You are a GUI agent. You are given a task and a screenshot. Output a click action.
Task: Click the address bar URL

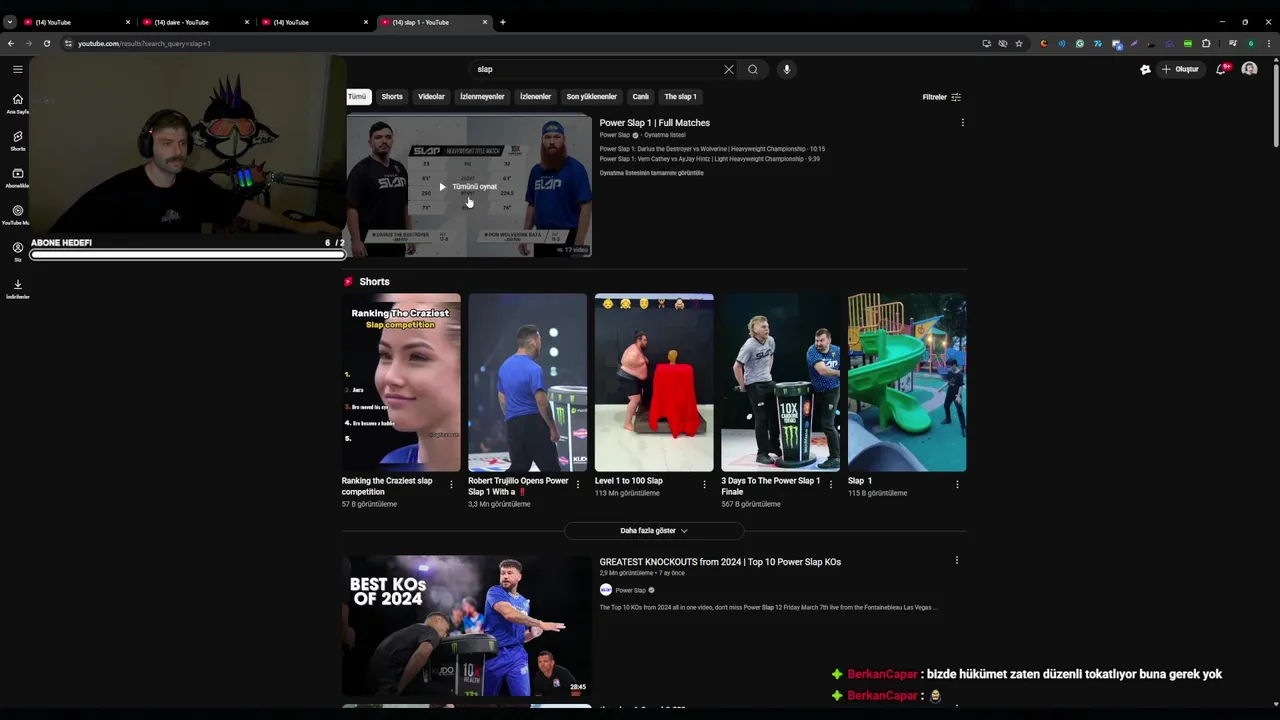(144, 43)
